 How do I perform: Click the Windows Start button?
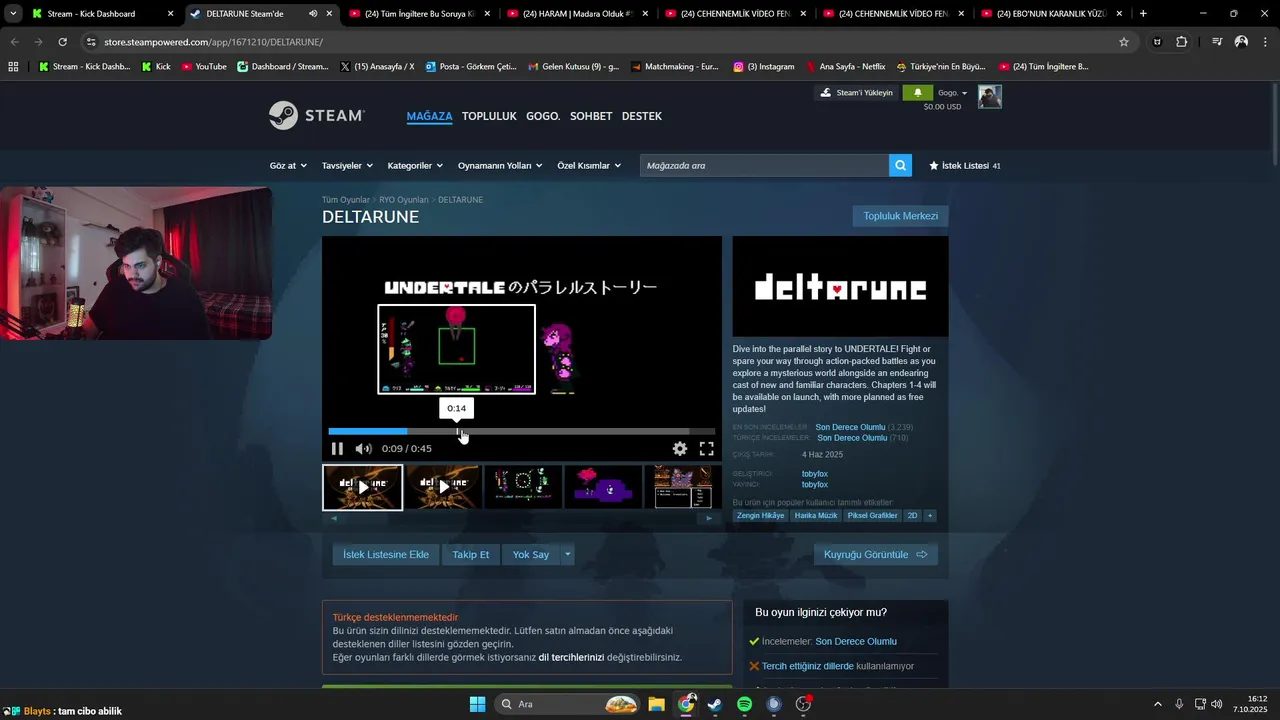point(477,704)
